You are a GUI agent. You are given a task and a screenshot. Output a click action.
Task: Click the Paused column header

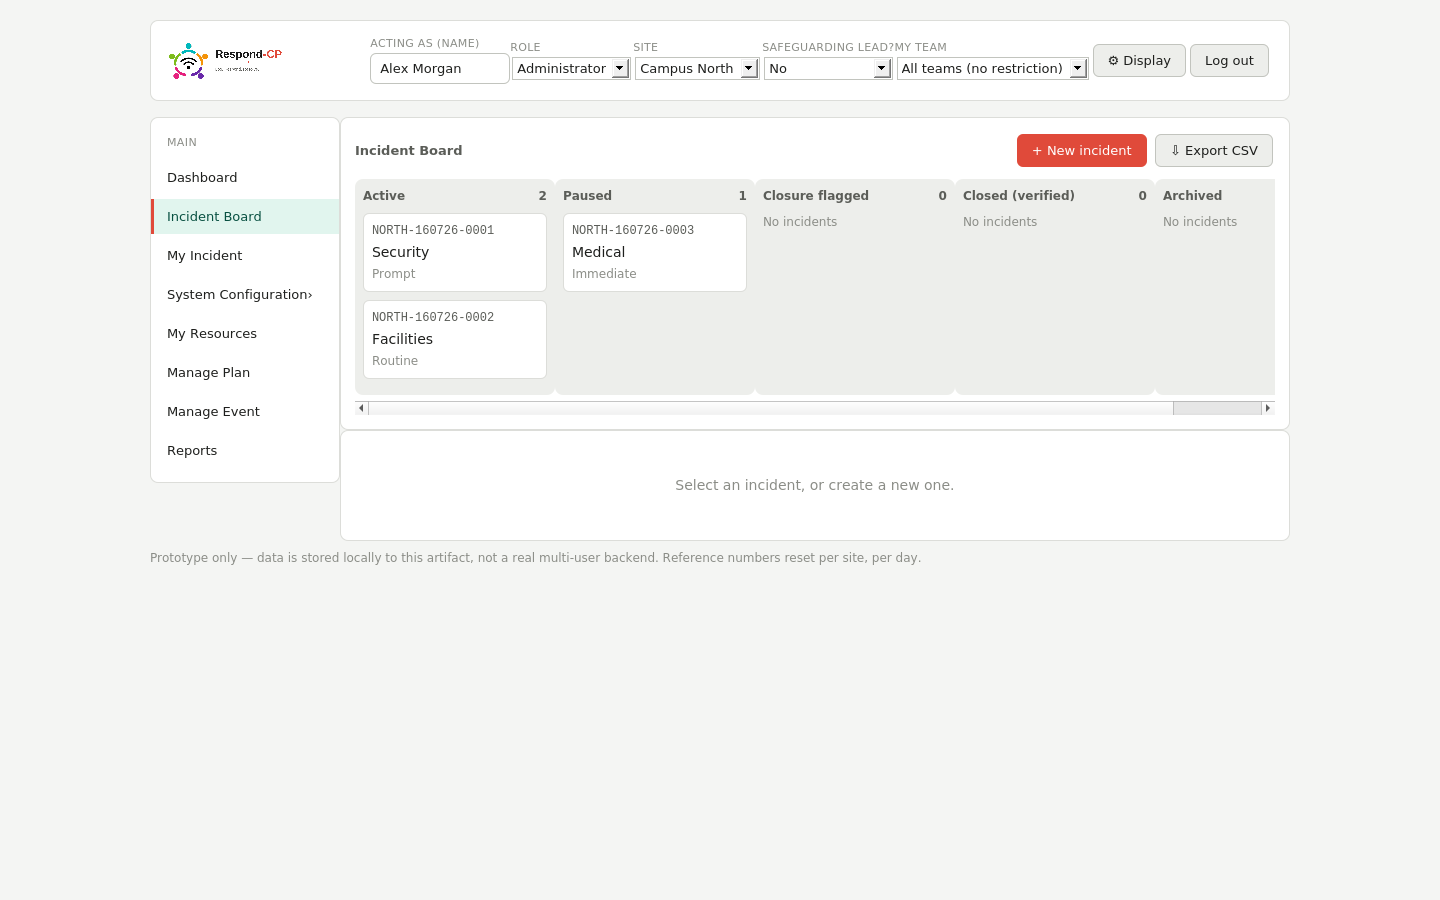(655, 196)
